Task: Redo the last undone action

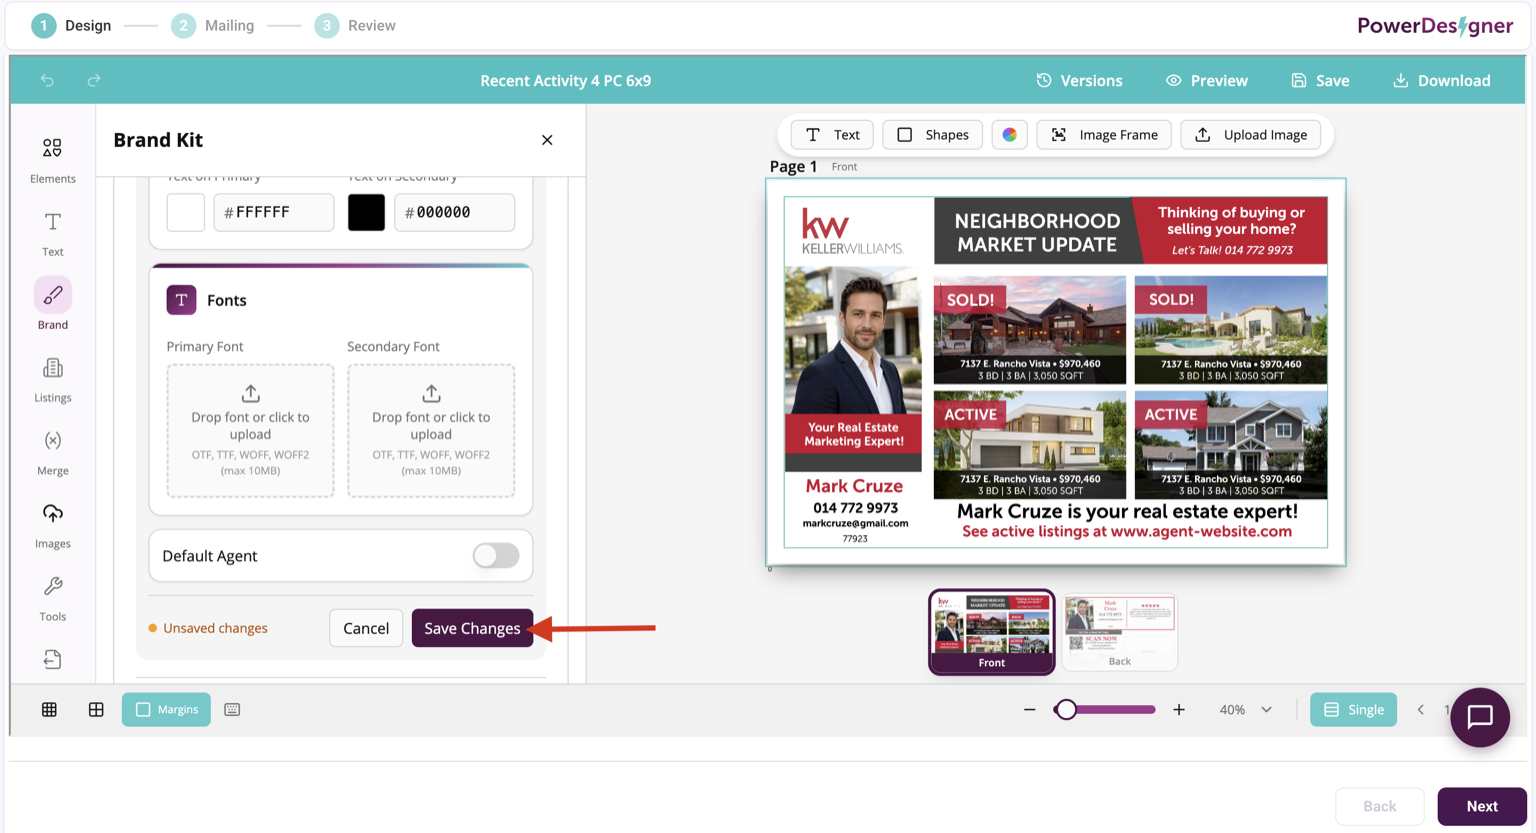Action: pyautogui.click(x=94, y=80)
